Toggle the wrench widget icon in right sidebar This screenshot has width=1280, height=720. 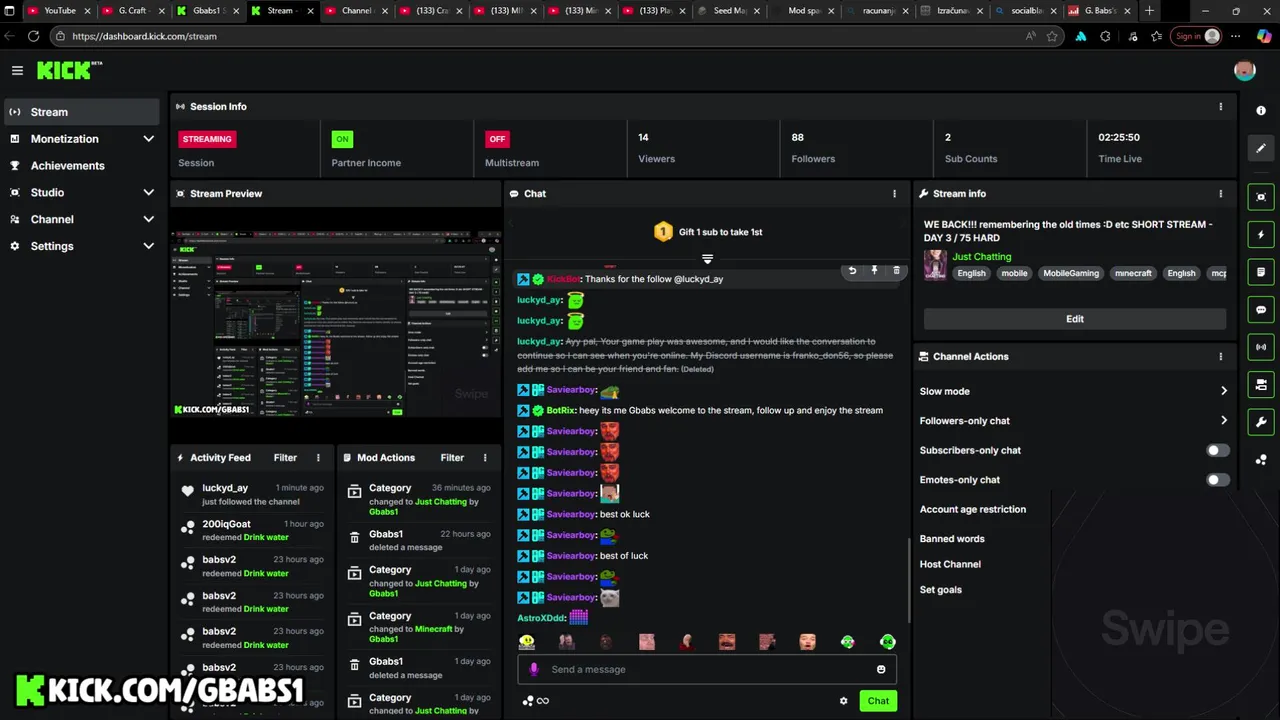click(x=1260, y=422)
